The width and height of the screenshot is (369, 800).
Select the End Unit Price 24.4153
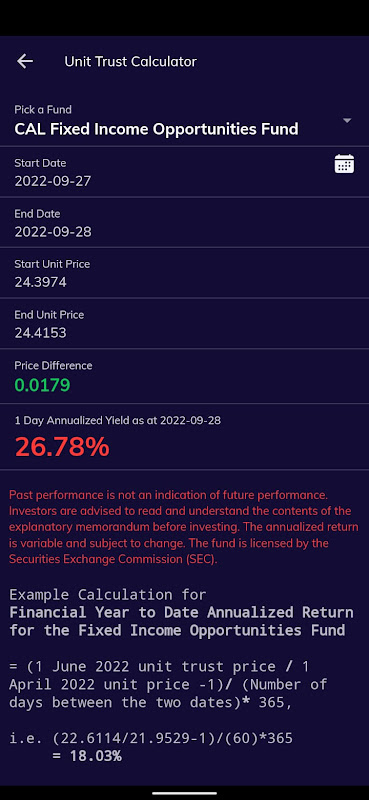tap(40, 333)
